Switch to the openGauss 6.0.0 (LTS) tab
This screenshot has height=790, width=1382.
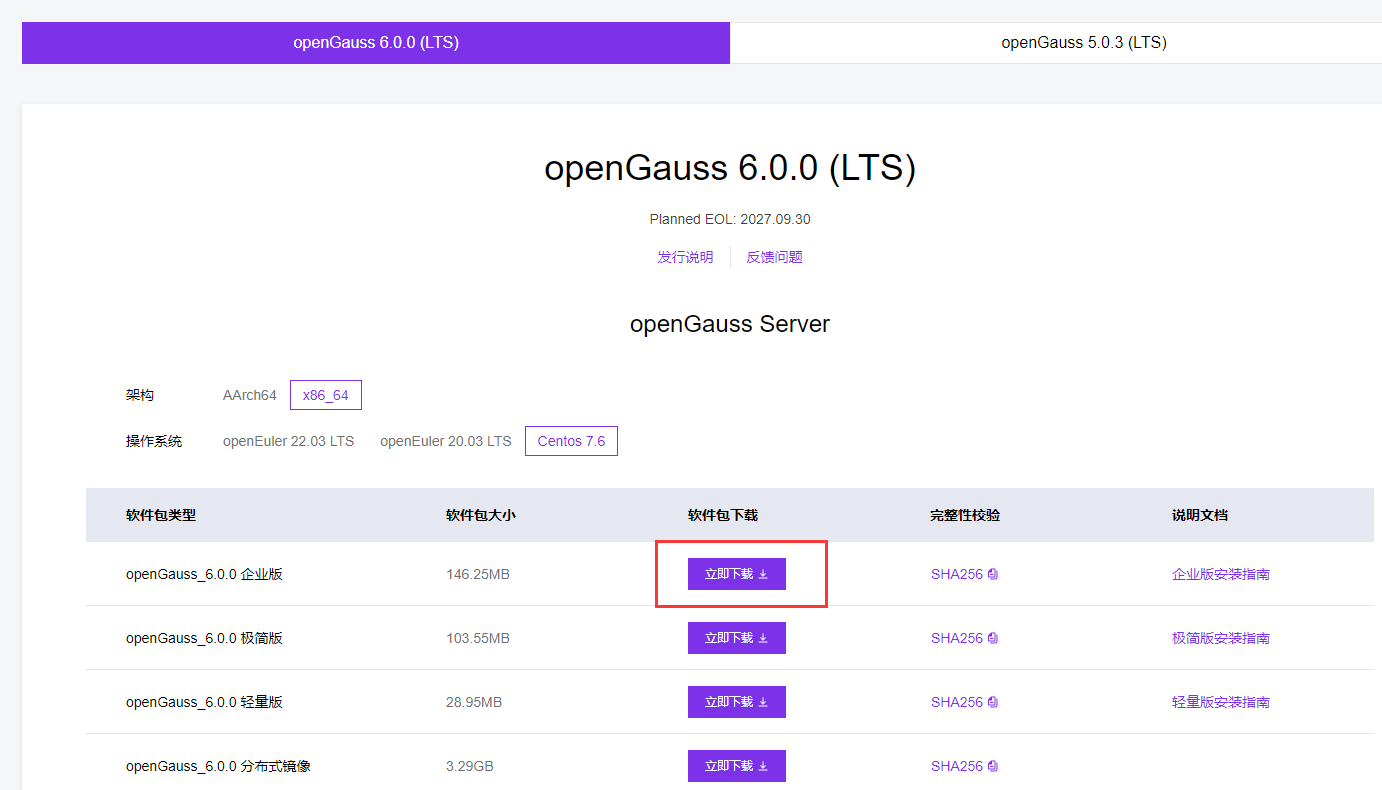[x=376, y=43]
